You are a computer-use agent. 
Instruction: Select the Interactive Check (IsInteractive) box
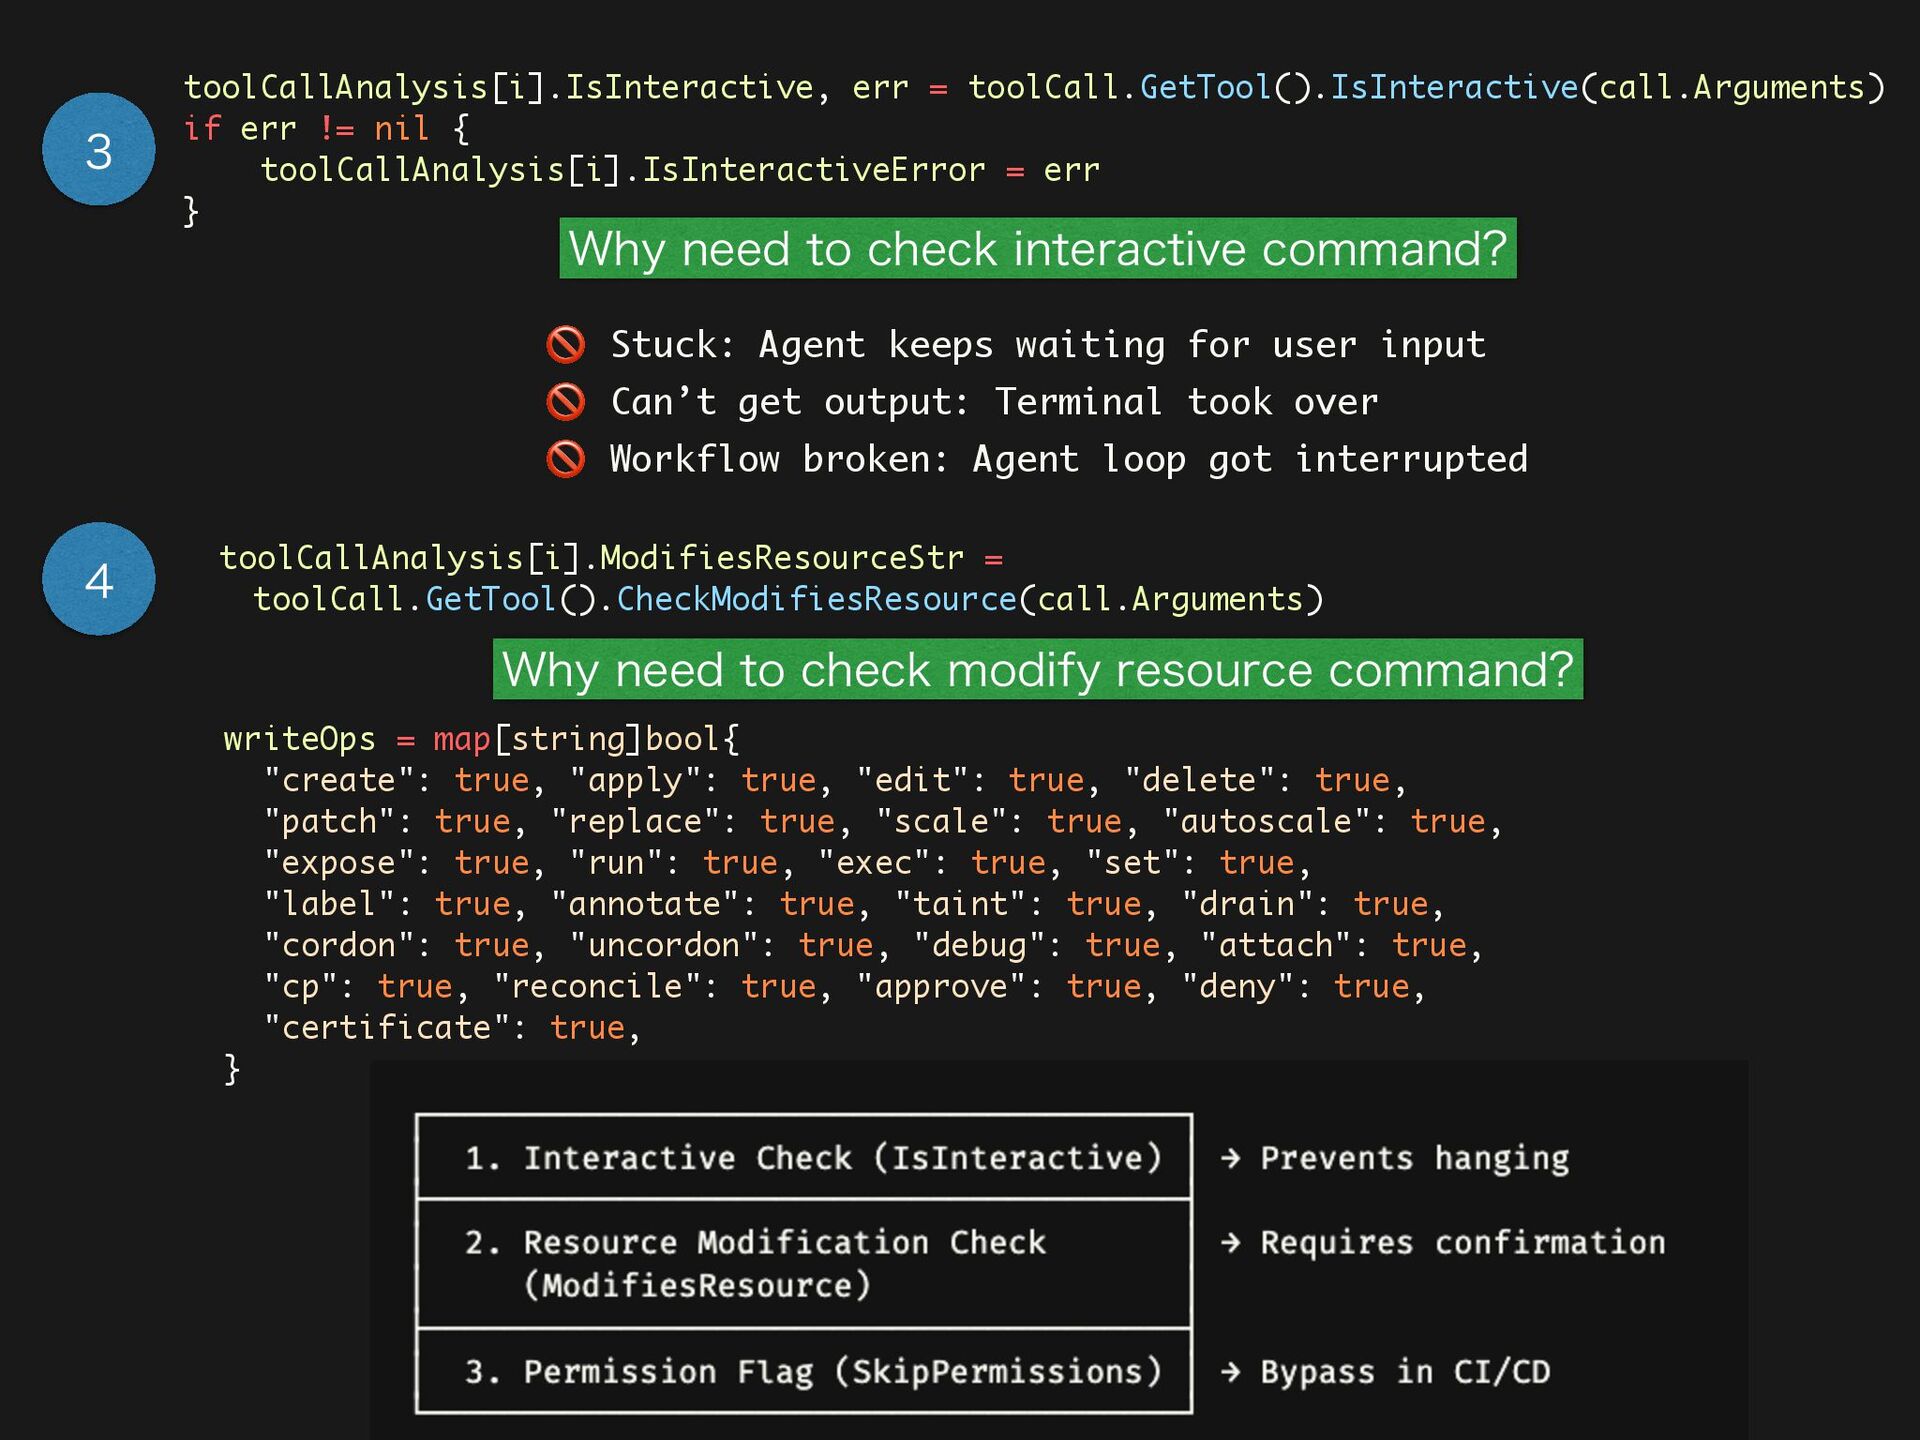(x=804, y=1157)
